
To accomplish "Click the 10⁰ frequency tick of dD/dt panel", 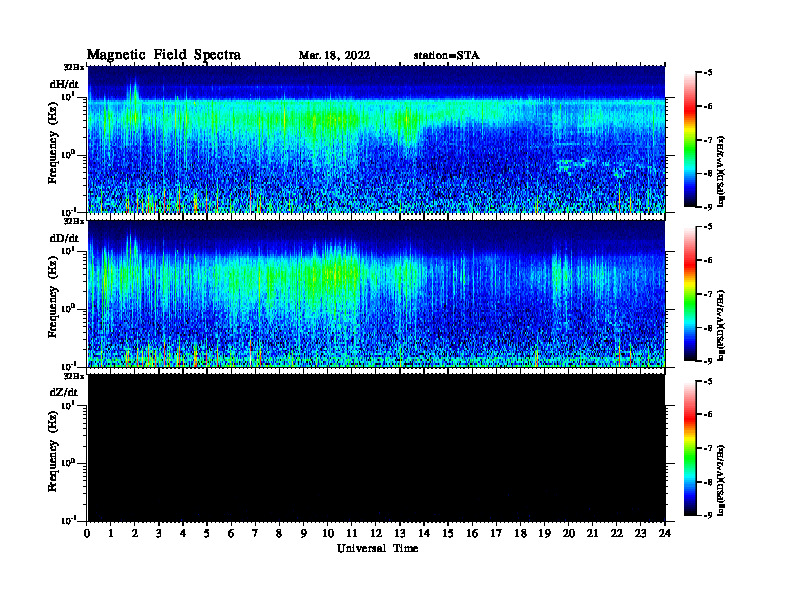I will pos(68,308).
